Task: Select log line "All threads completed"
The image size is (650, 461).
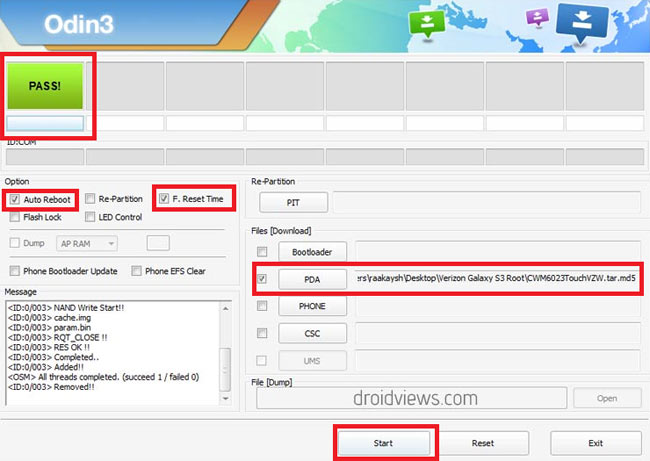Action: click(x=103, y=377)
